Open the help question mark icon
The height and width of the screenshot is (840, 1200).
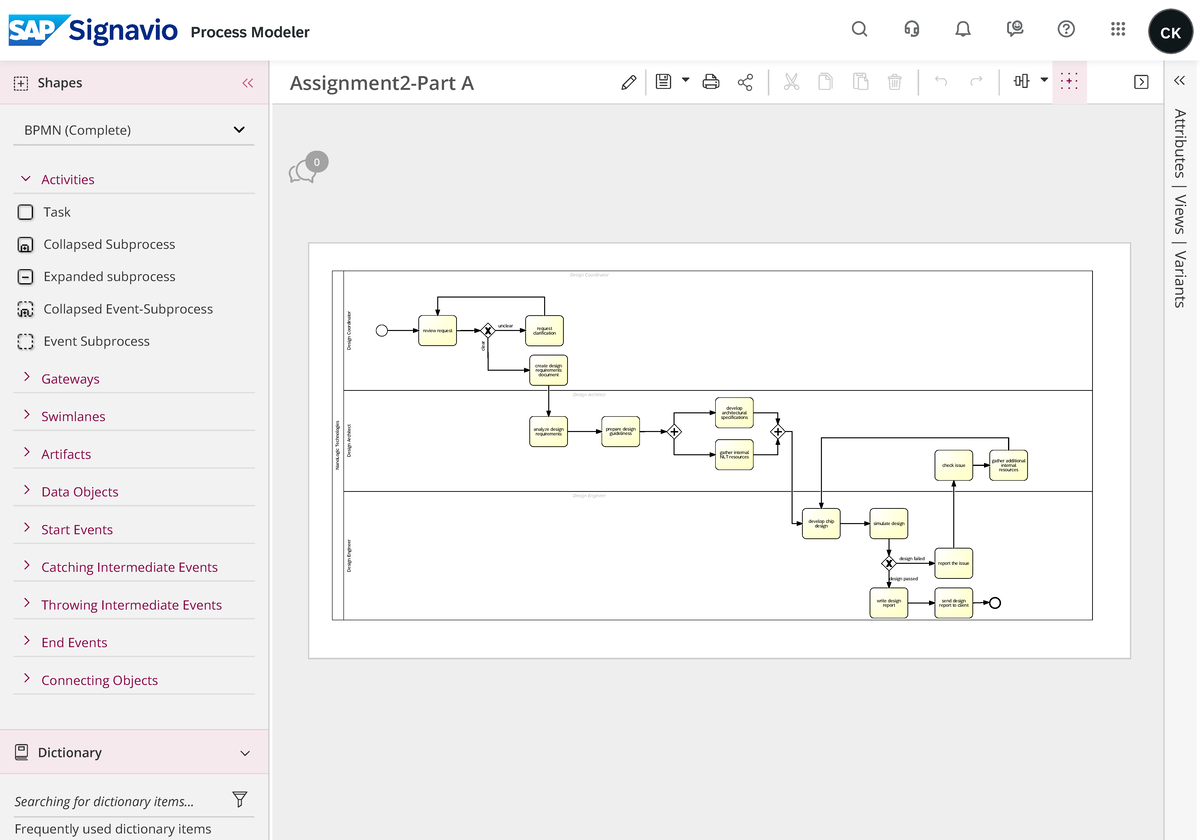pos(1066,29)
